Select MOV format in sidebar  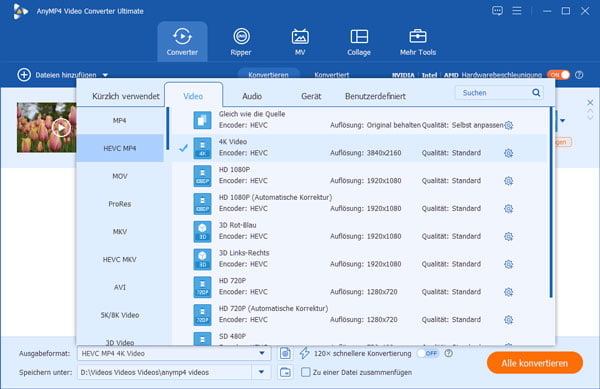click(x=120, y=176)
